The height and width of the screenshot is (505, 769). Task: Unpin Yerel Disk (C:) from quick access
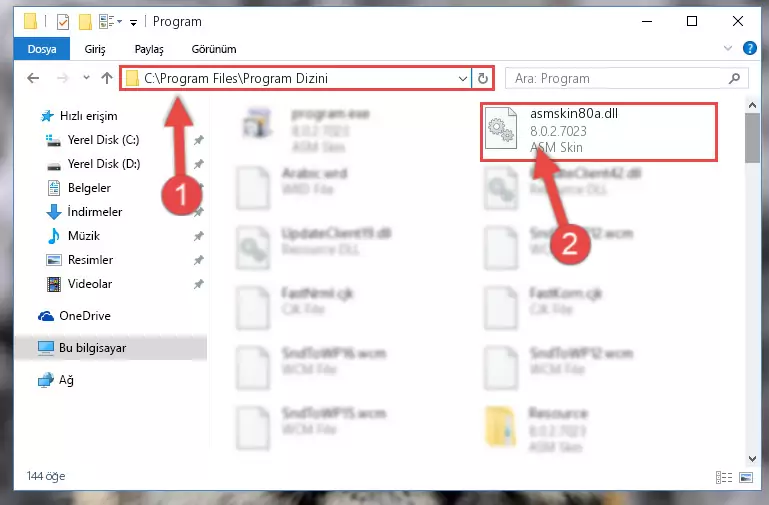[x=198, y=140]
